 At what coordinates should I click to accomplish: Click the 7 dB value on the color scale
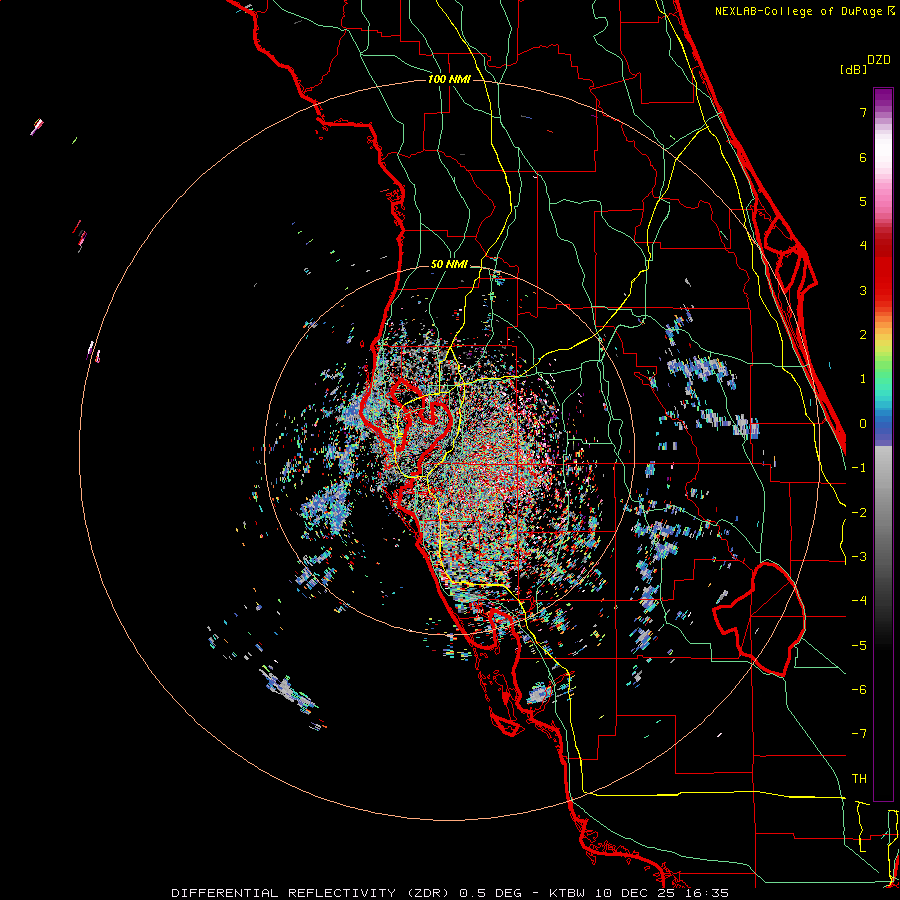[863, 112]
